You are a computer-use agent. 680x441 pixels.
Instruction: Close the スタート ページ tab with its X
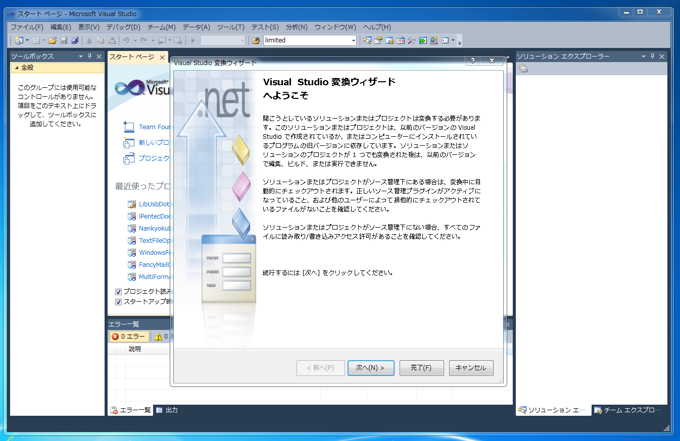[162, 57]
